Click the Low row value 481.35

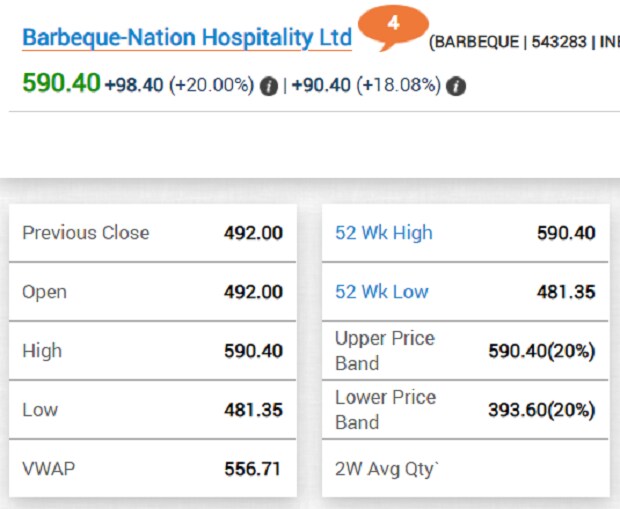click(x=253, y=410)
